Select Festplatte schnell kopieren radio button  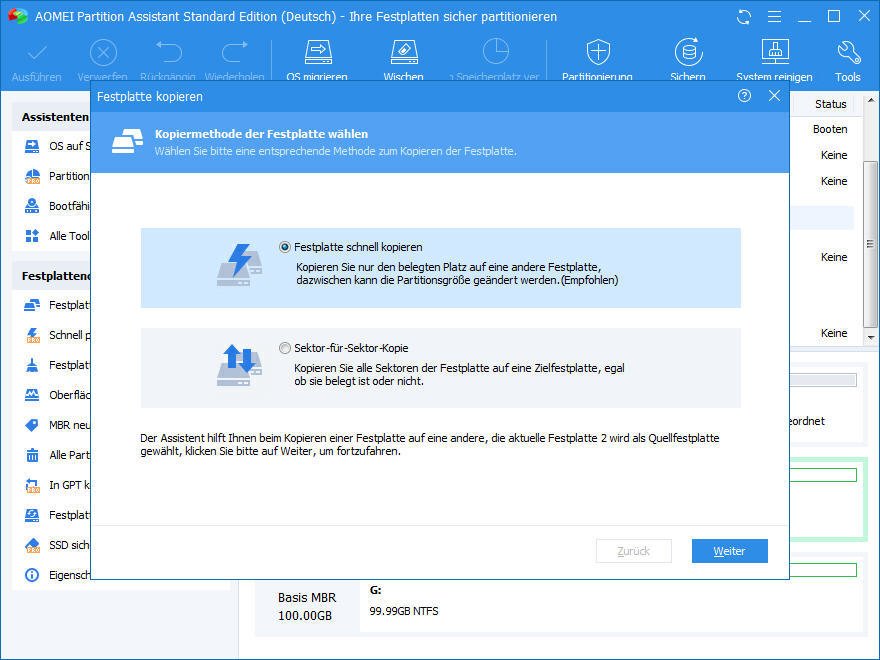coord(285,247)
